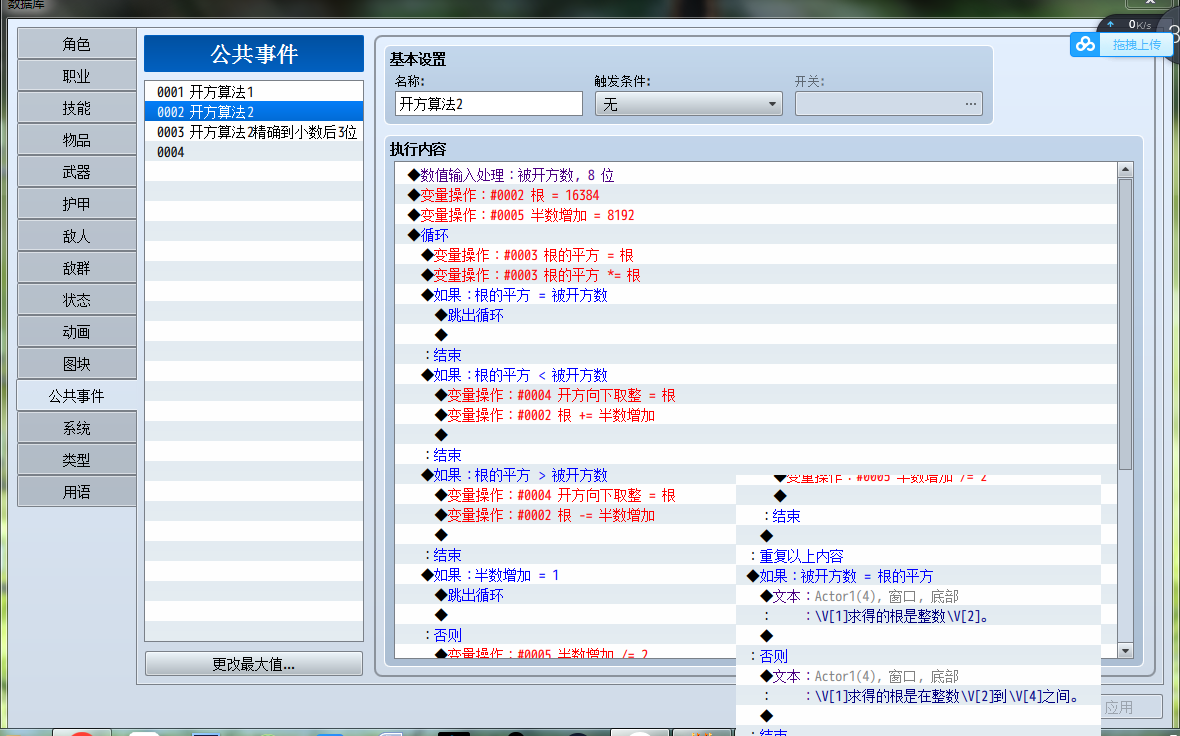Screen dimensions: 1180x736
Task: Go to the 类型 tab
Action: pyautogui.click(x=77, y=460)
